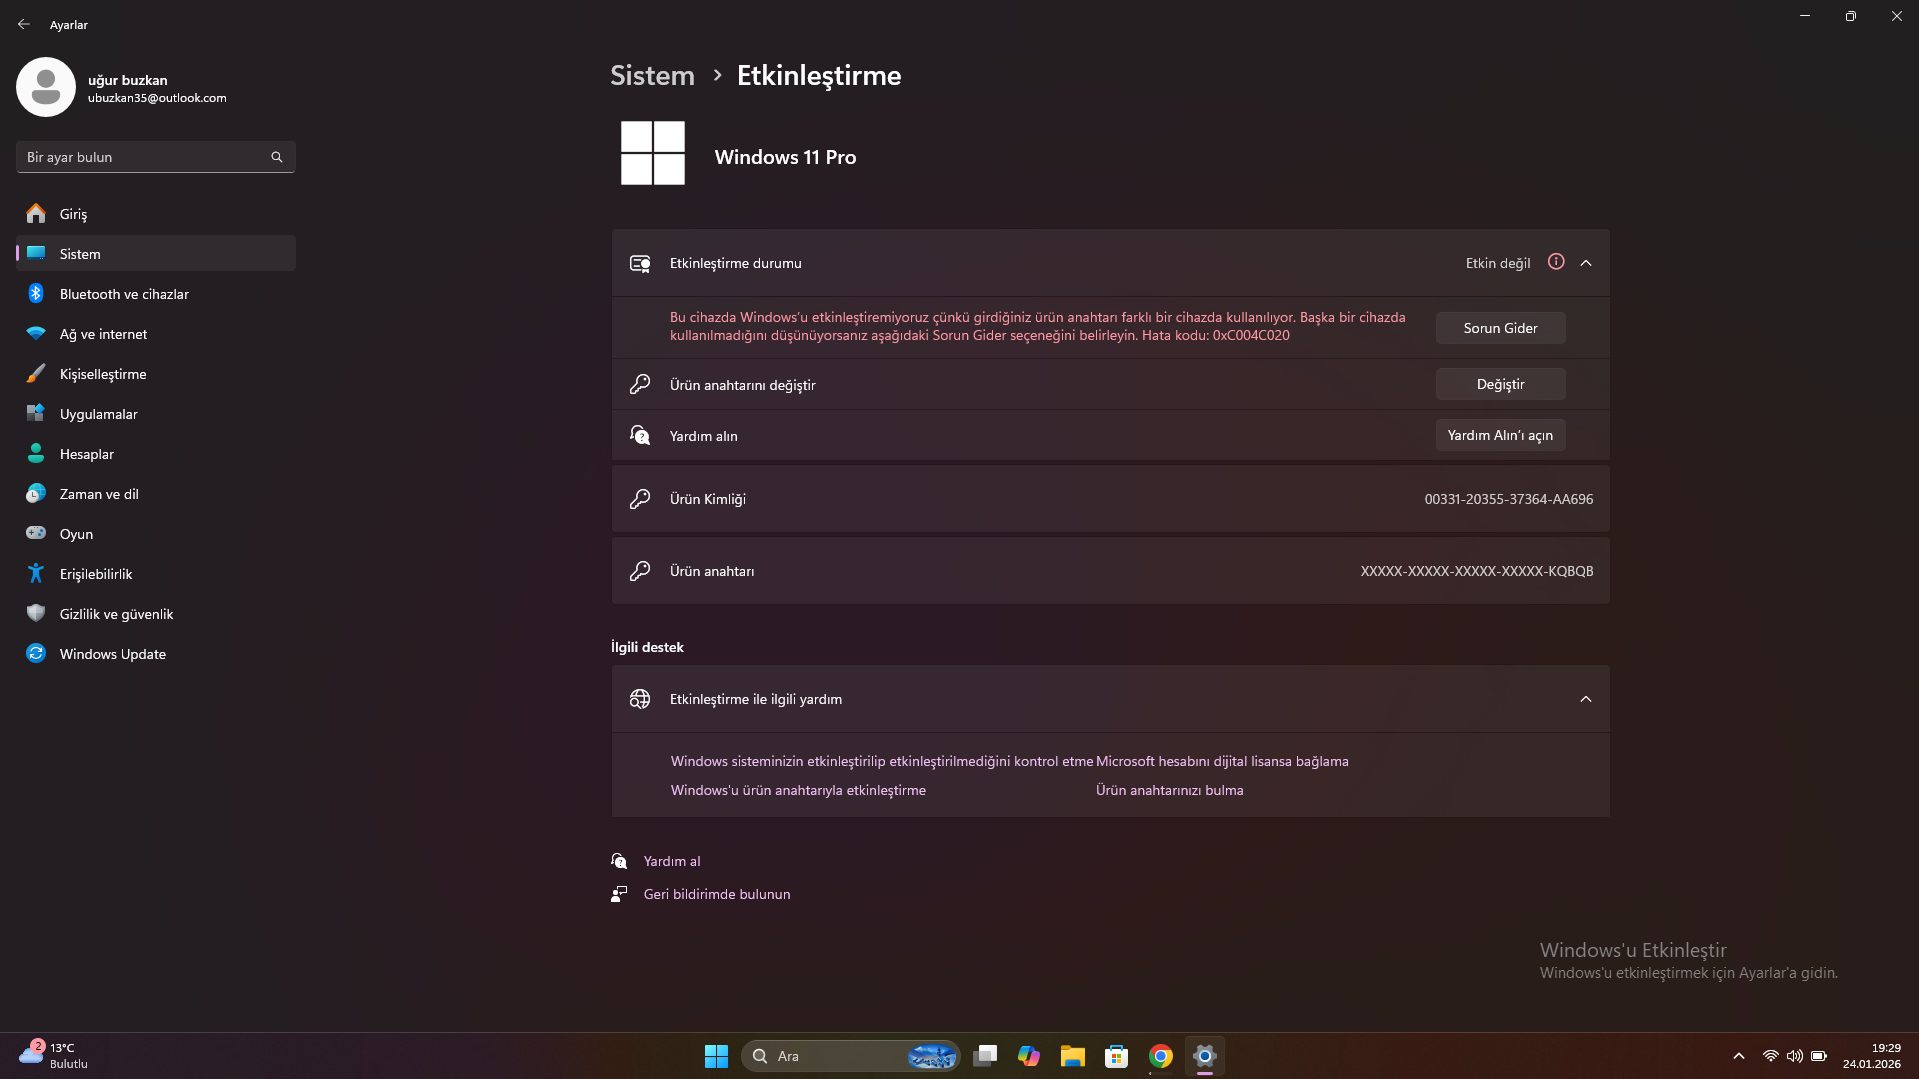Screen dimensions: 1919x1079
Task: Click the Windows 11 Pro edition title
Action: pos(785,157)
